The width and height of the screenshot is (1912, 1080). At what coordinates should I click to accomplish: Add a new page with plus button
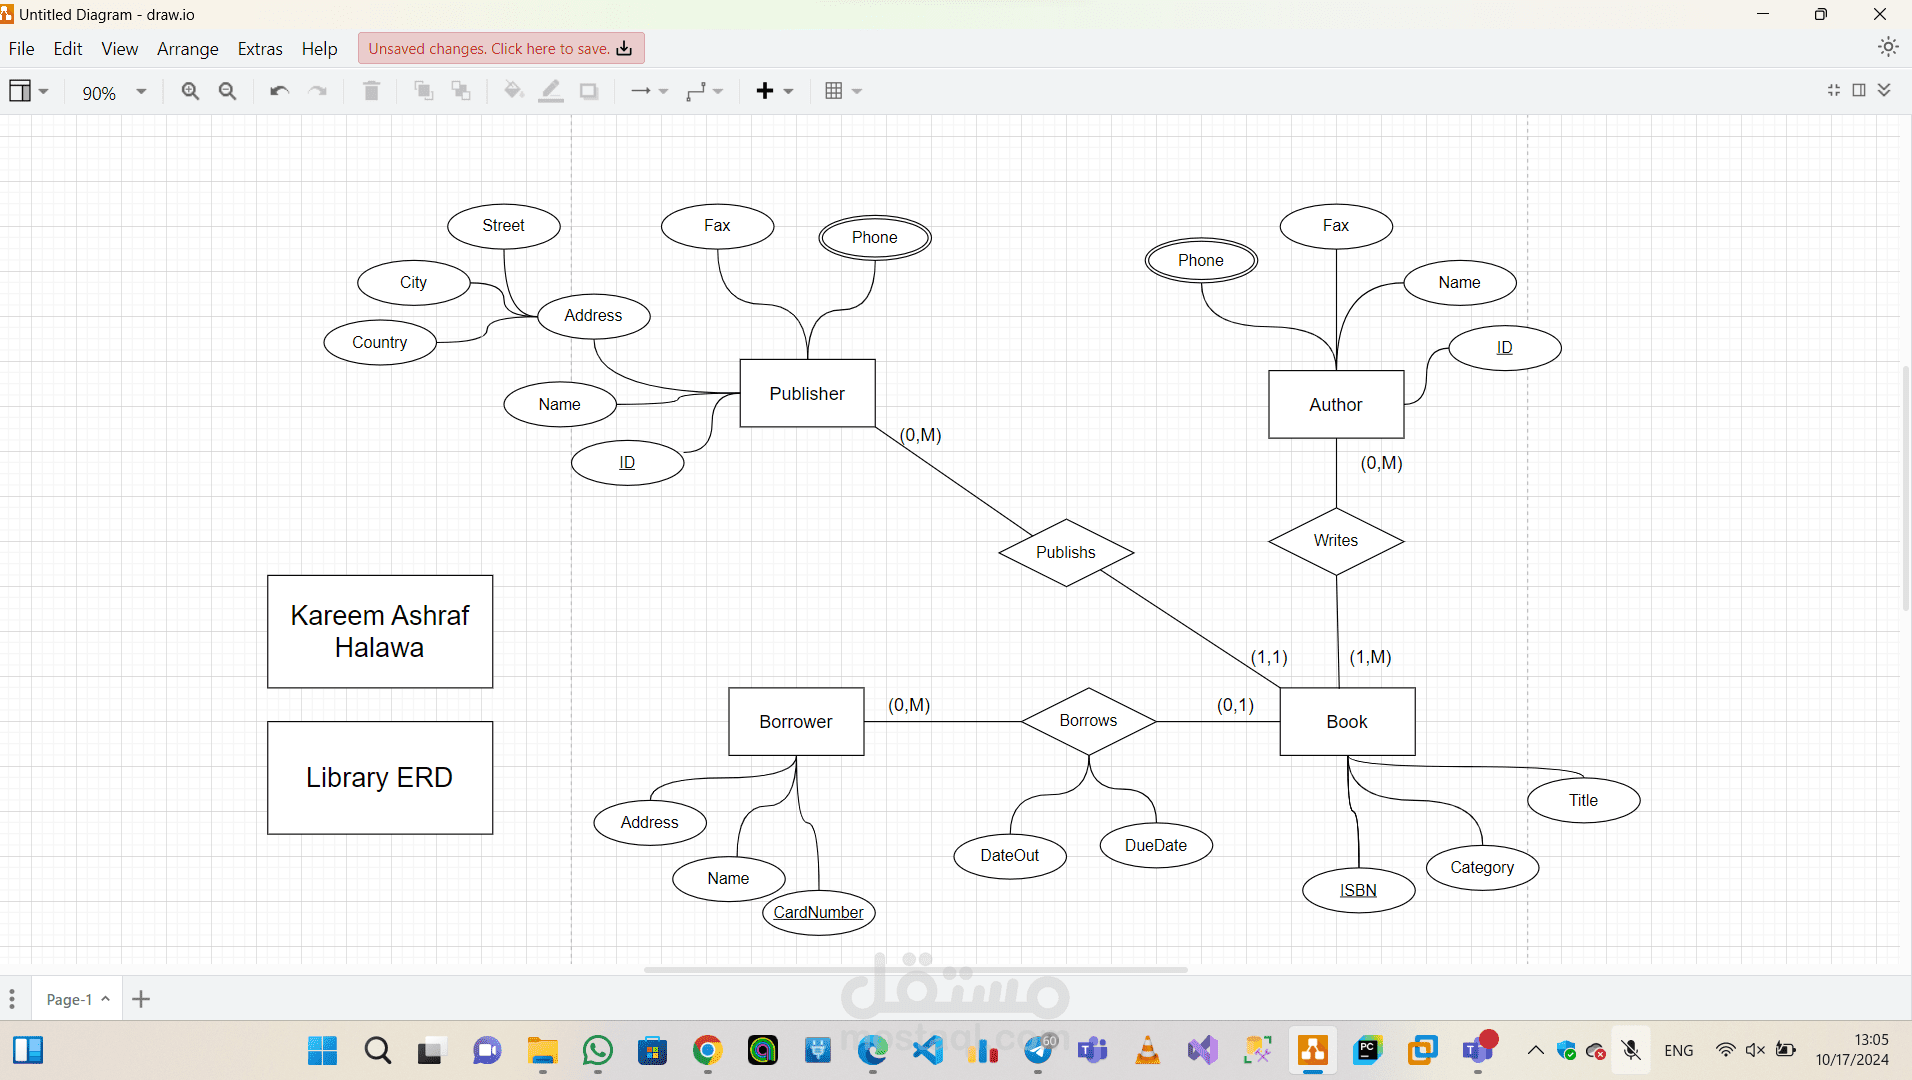[x=141, y=999]
